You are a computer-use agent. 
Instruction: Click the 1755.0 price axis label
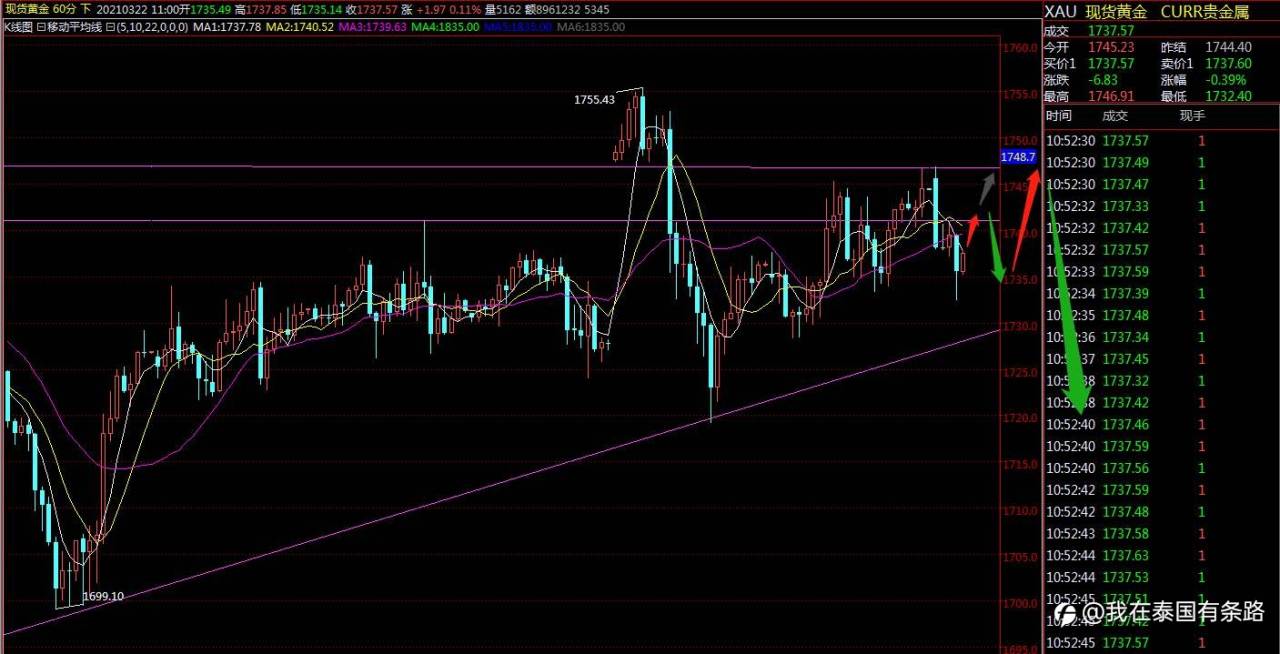coord(1020,94)
